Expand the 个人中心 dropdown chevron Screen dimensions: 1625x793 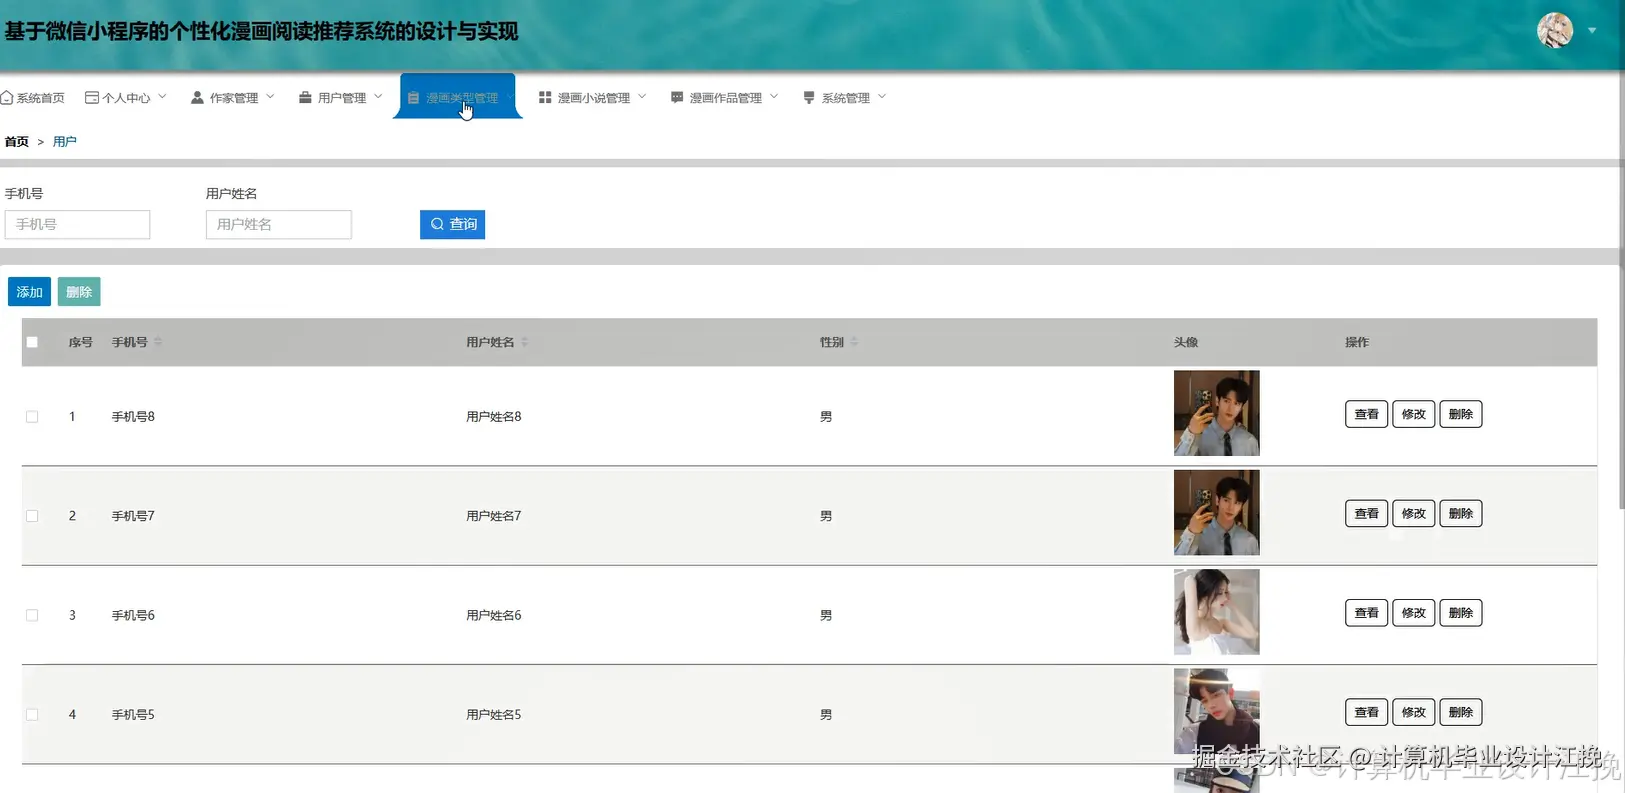[x=162, y=97]
